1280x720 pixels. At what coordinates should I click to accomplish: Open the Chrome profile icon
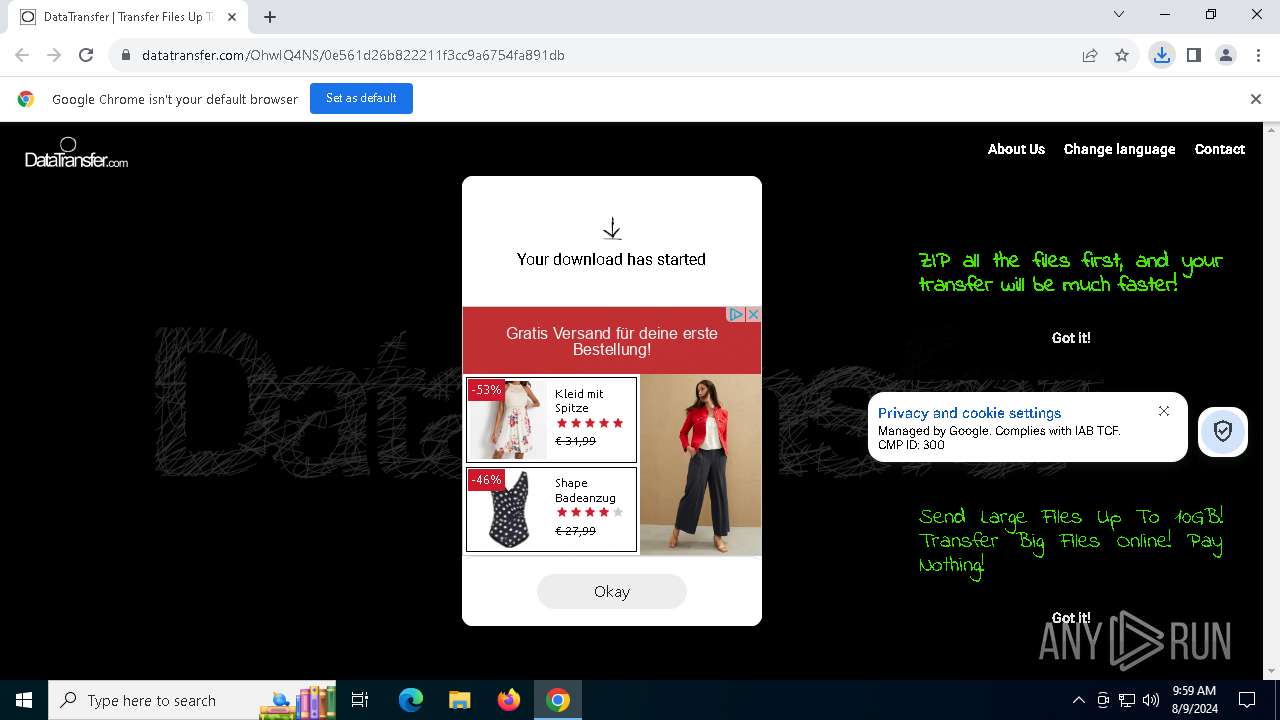pos(1226,55)
